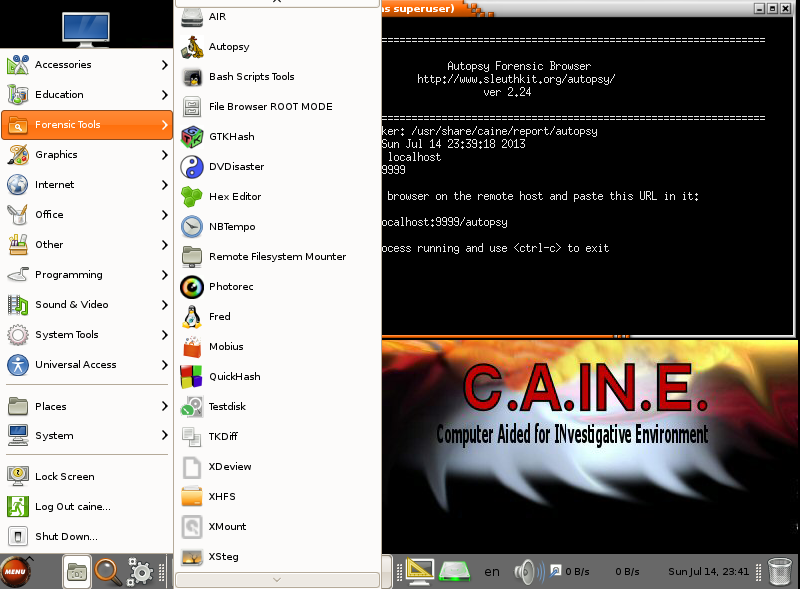Click the magnifying glass search launcher
The height and width of the screenshot is (589, 800).
point(108,572)
